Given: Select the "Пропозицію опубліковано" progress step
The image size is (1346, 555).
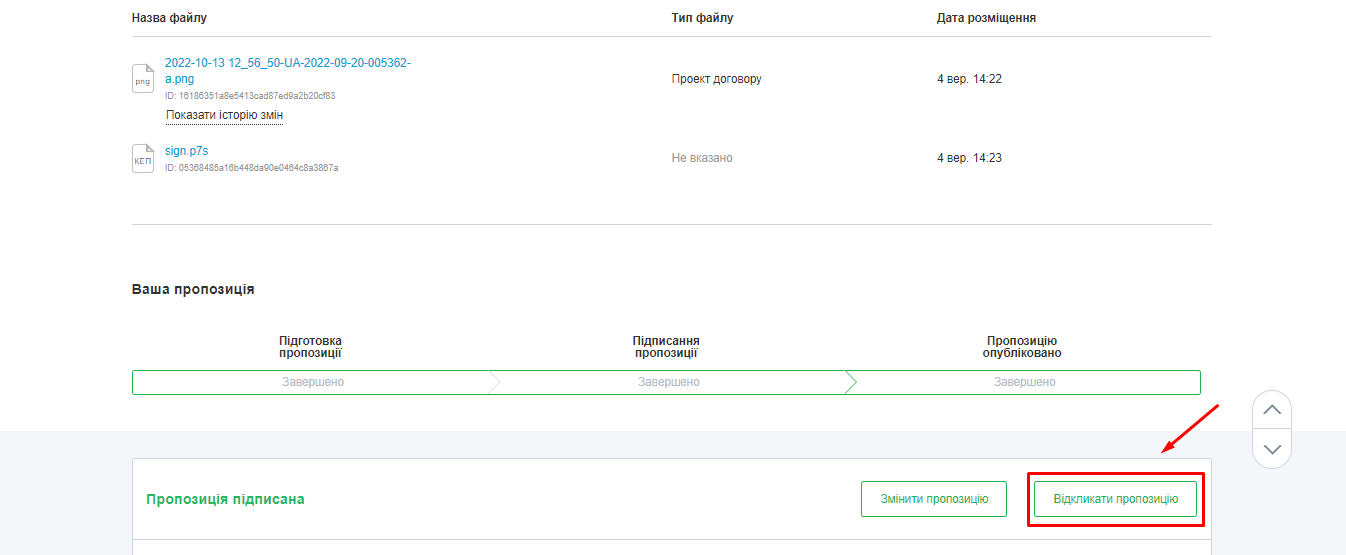Looking at the screenshot, I should coord(1024,382).
